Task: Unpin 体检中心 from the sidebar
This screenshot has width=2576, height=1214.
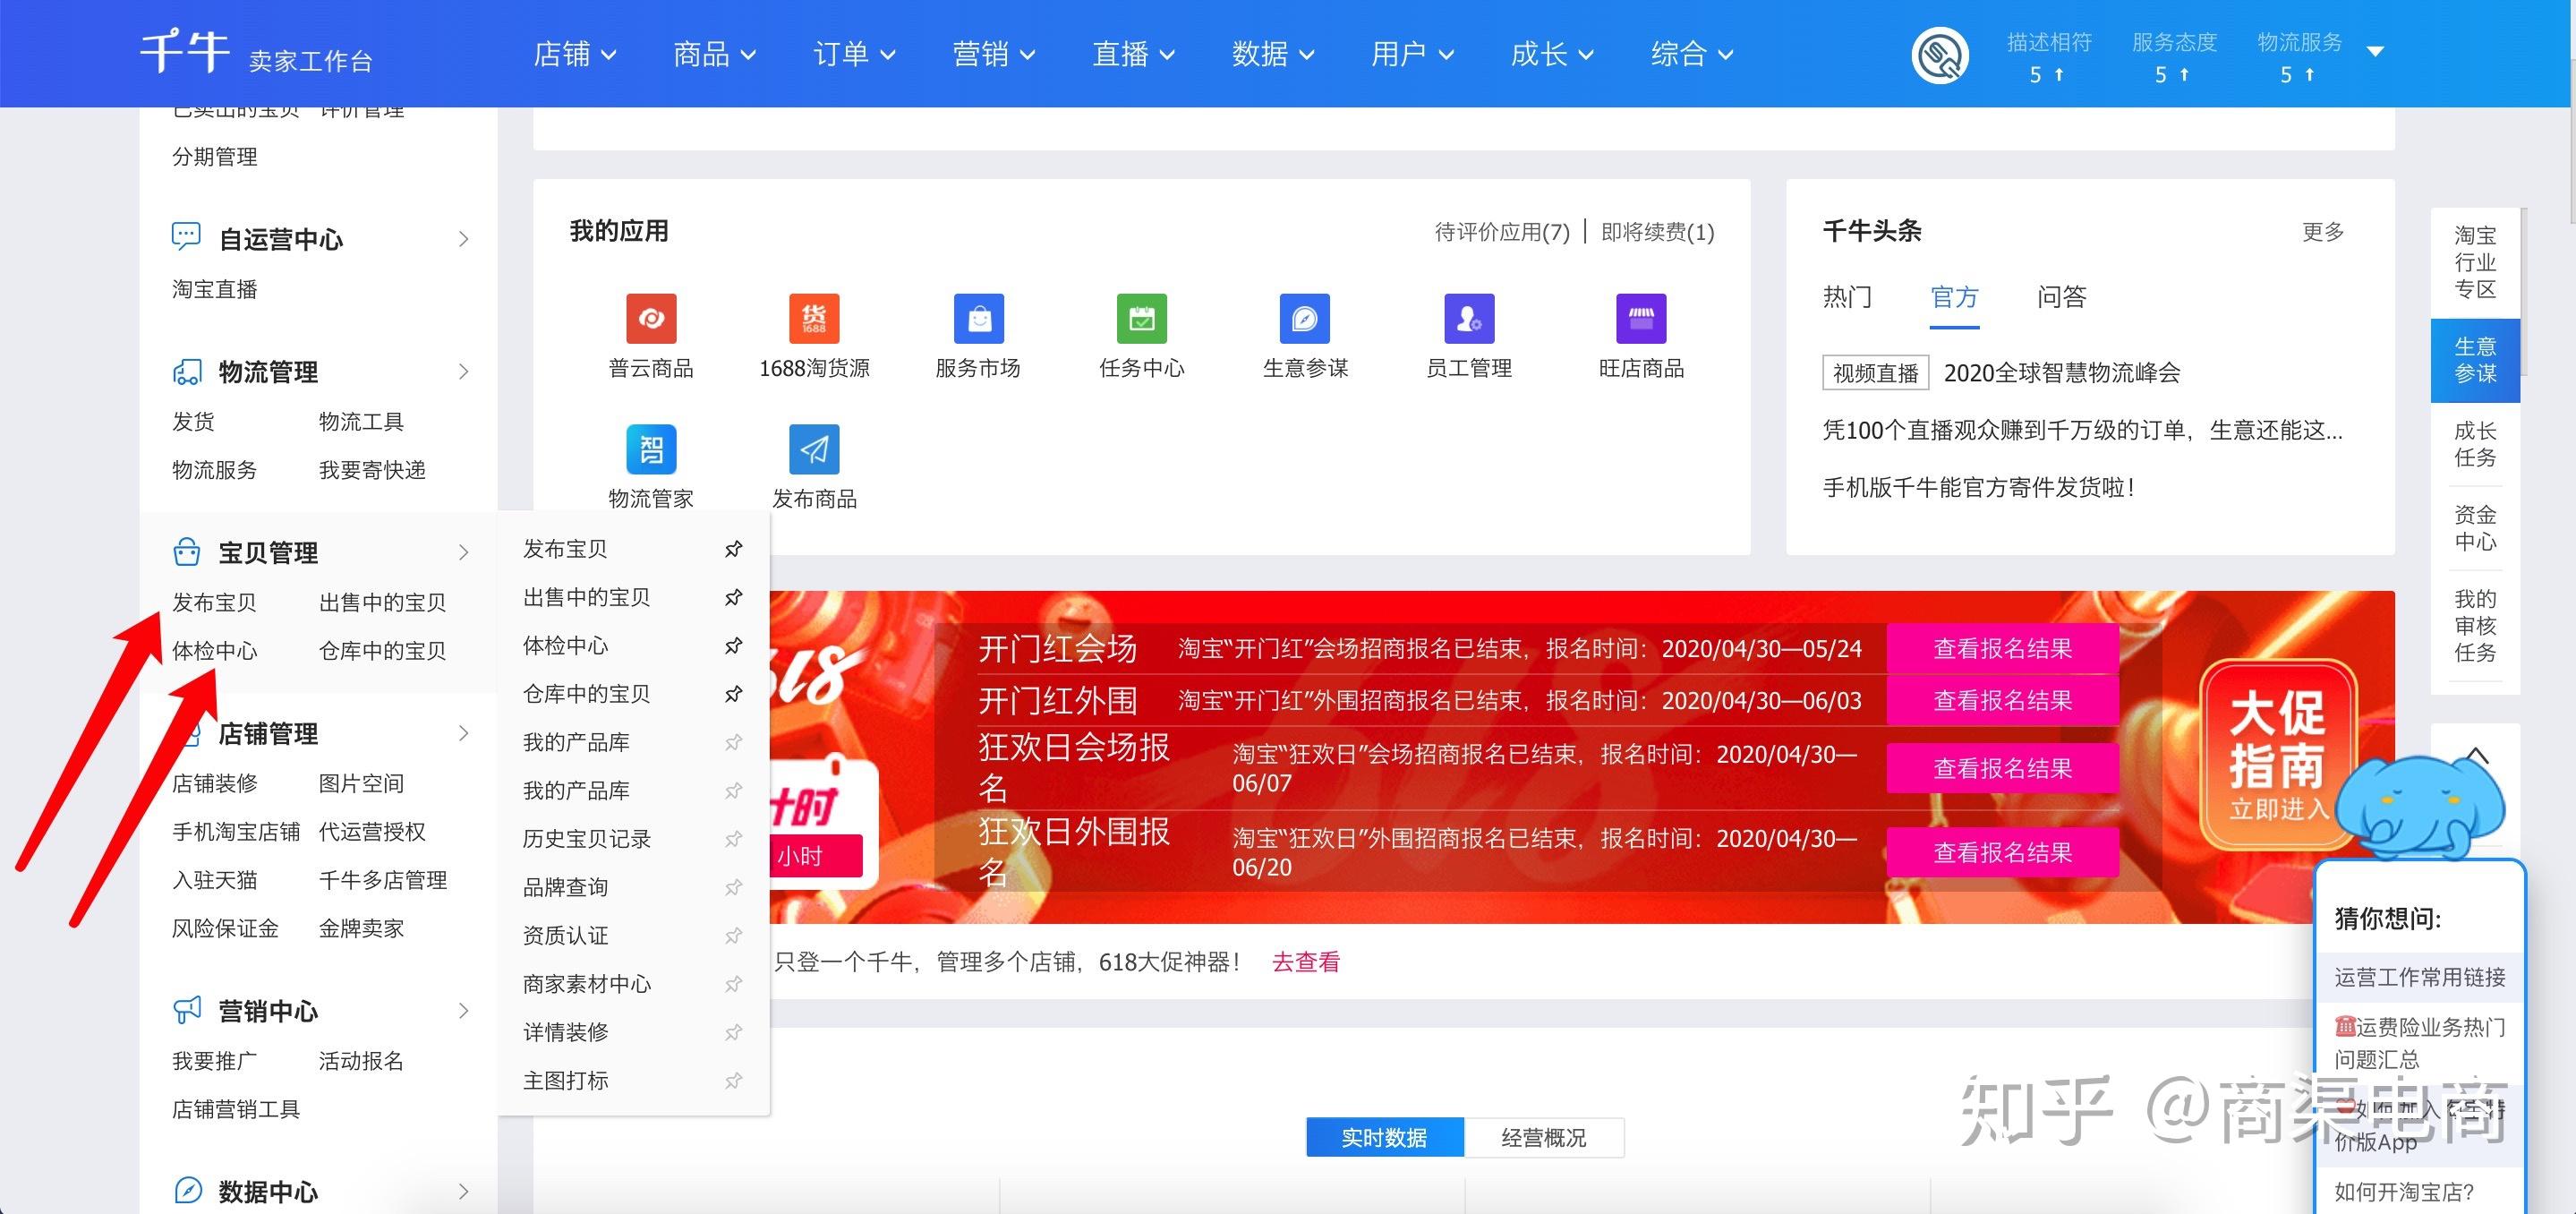Action: pos(733,645)
